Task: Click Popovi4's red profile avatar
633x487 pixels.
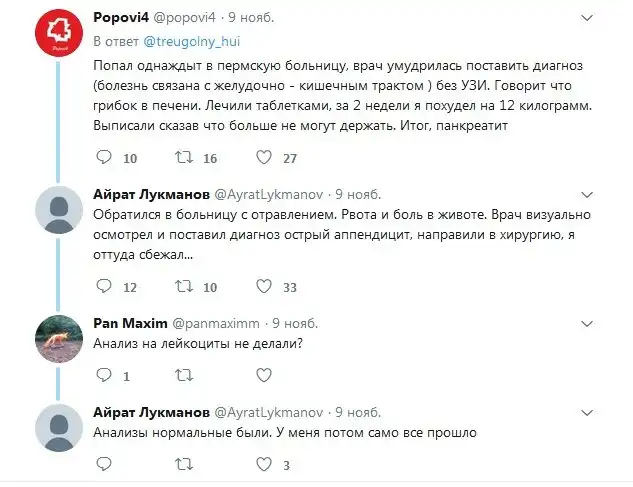Action: (x=58, y=38)
